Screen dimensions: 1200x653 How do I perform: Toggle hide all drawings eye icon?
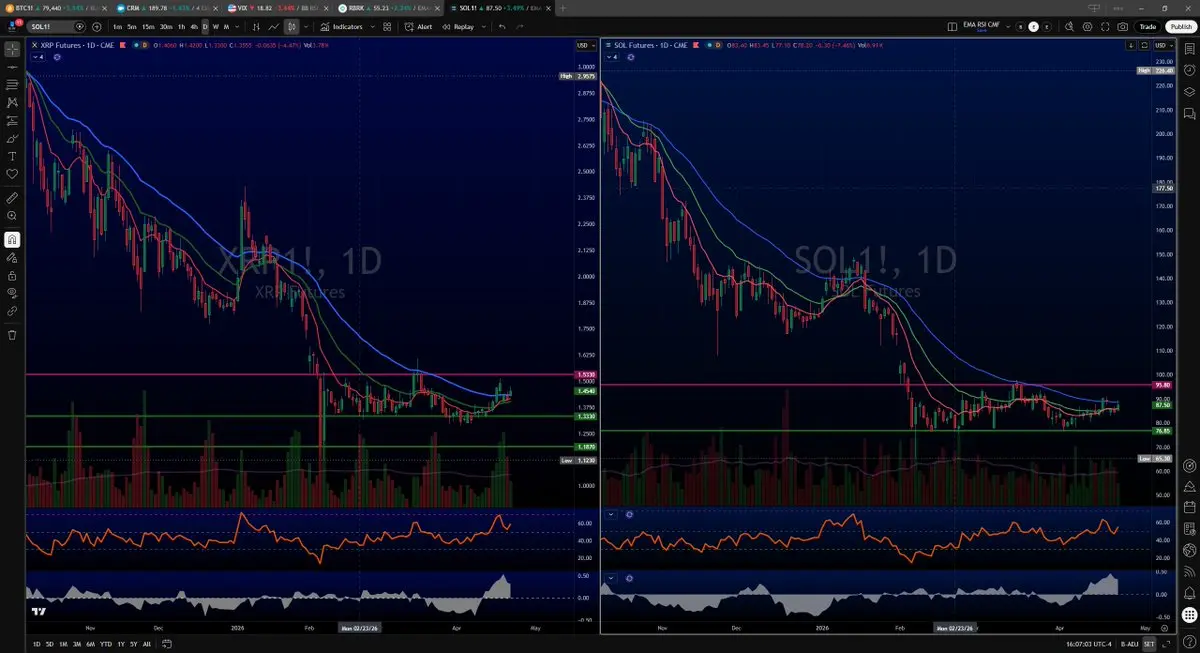click(12, 293)
